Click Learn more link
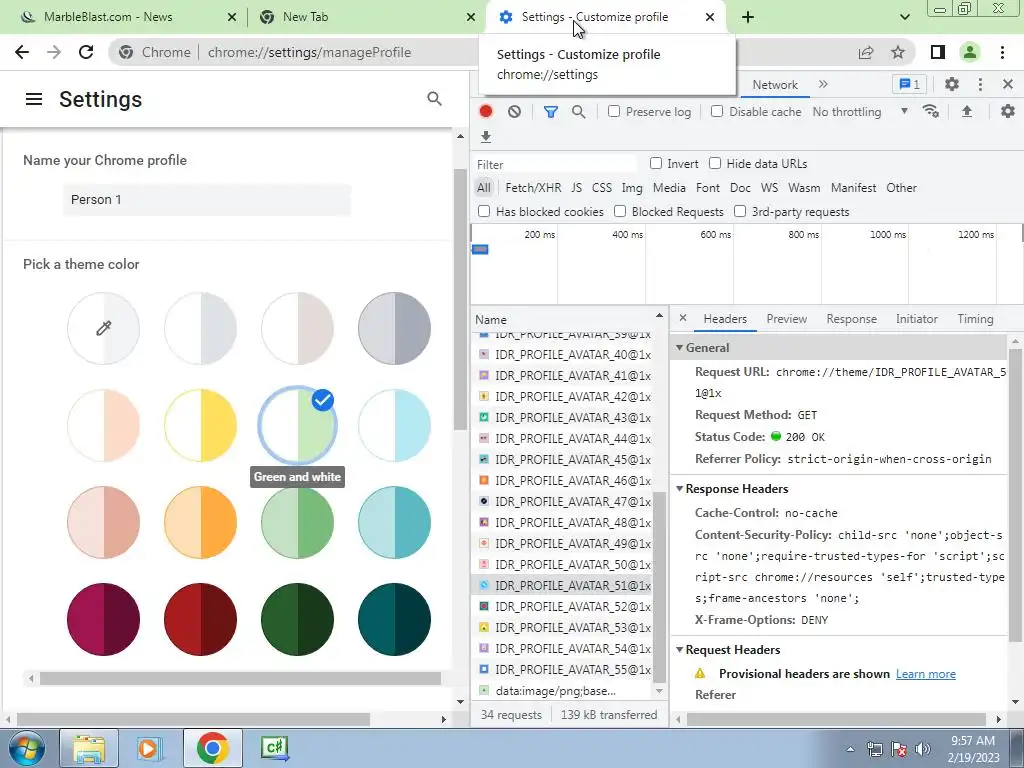The image size is (1024, 768). click(x=925, y=673)
